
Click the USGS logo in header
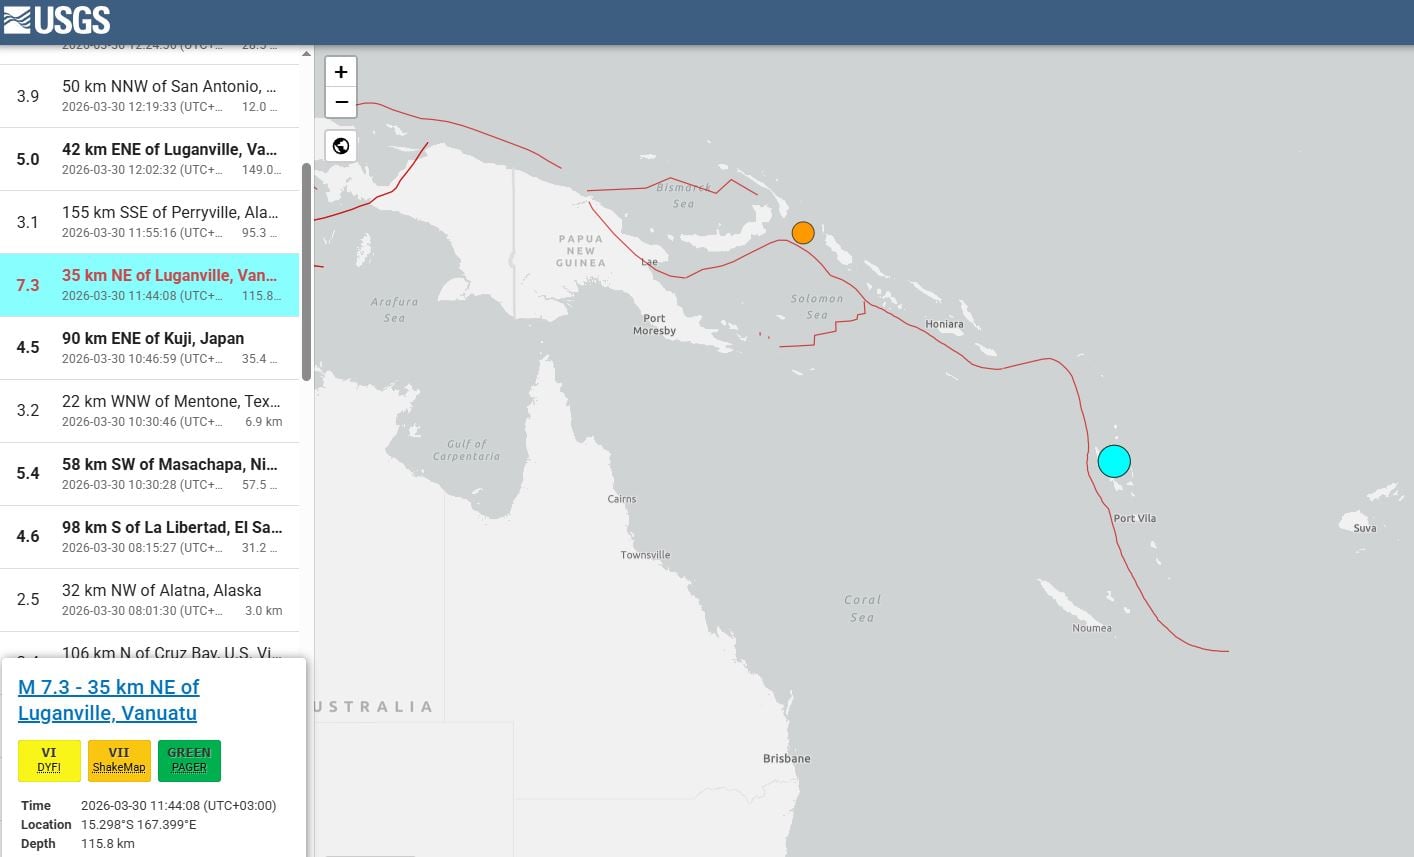pyautogui.click(x=56, y=20)
